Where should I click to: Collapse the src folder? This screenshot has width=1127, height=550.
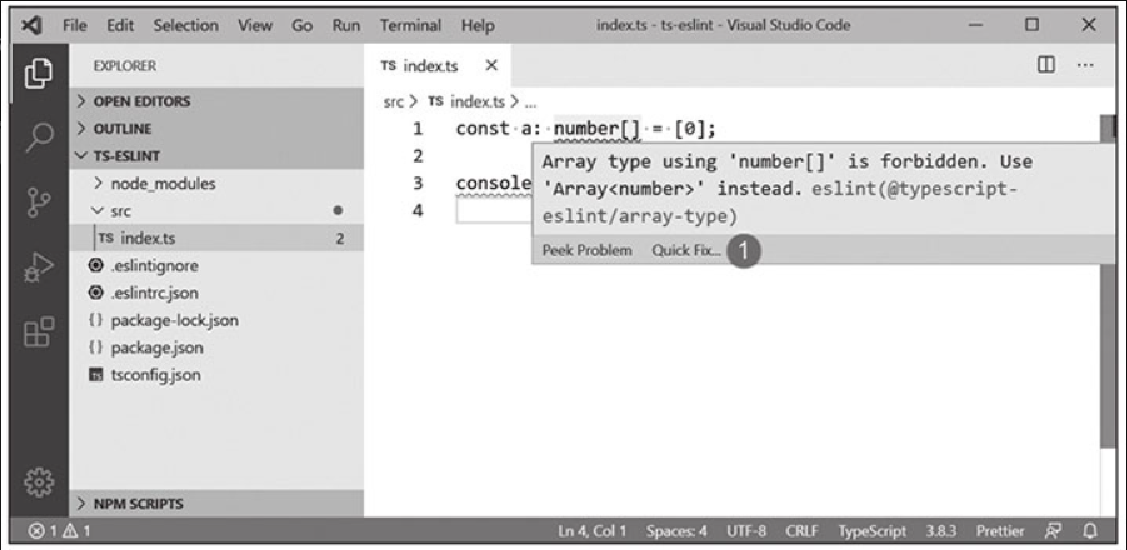(216, 211)
